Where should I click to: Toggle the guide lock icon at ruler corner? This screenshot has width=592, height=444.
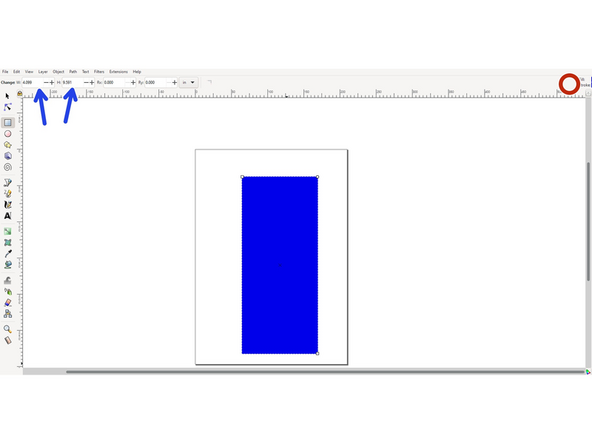point(20,93)
